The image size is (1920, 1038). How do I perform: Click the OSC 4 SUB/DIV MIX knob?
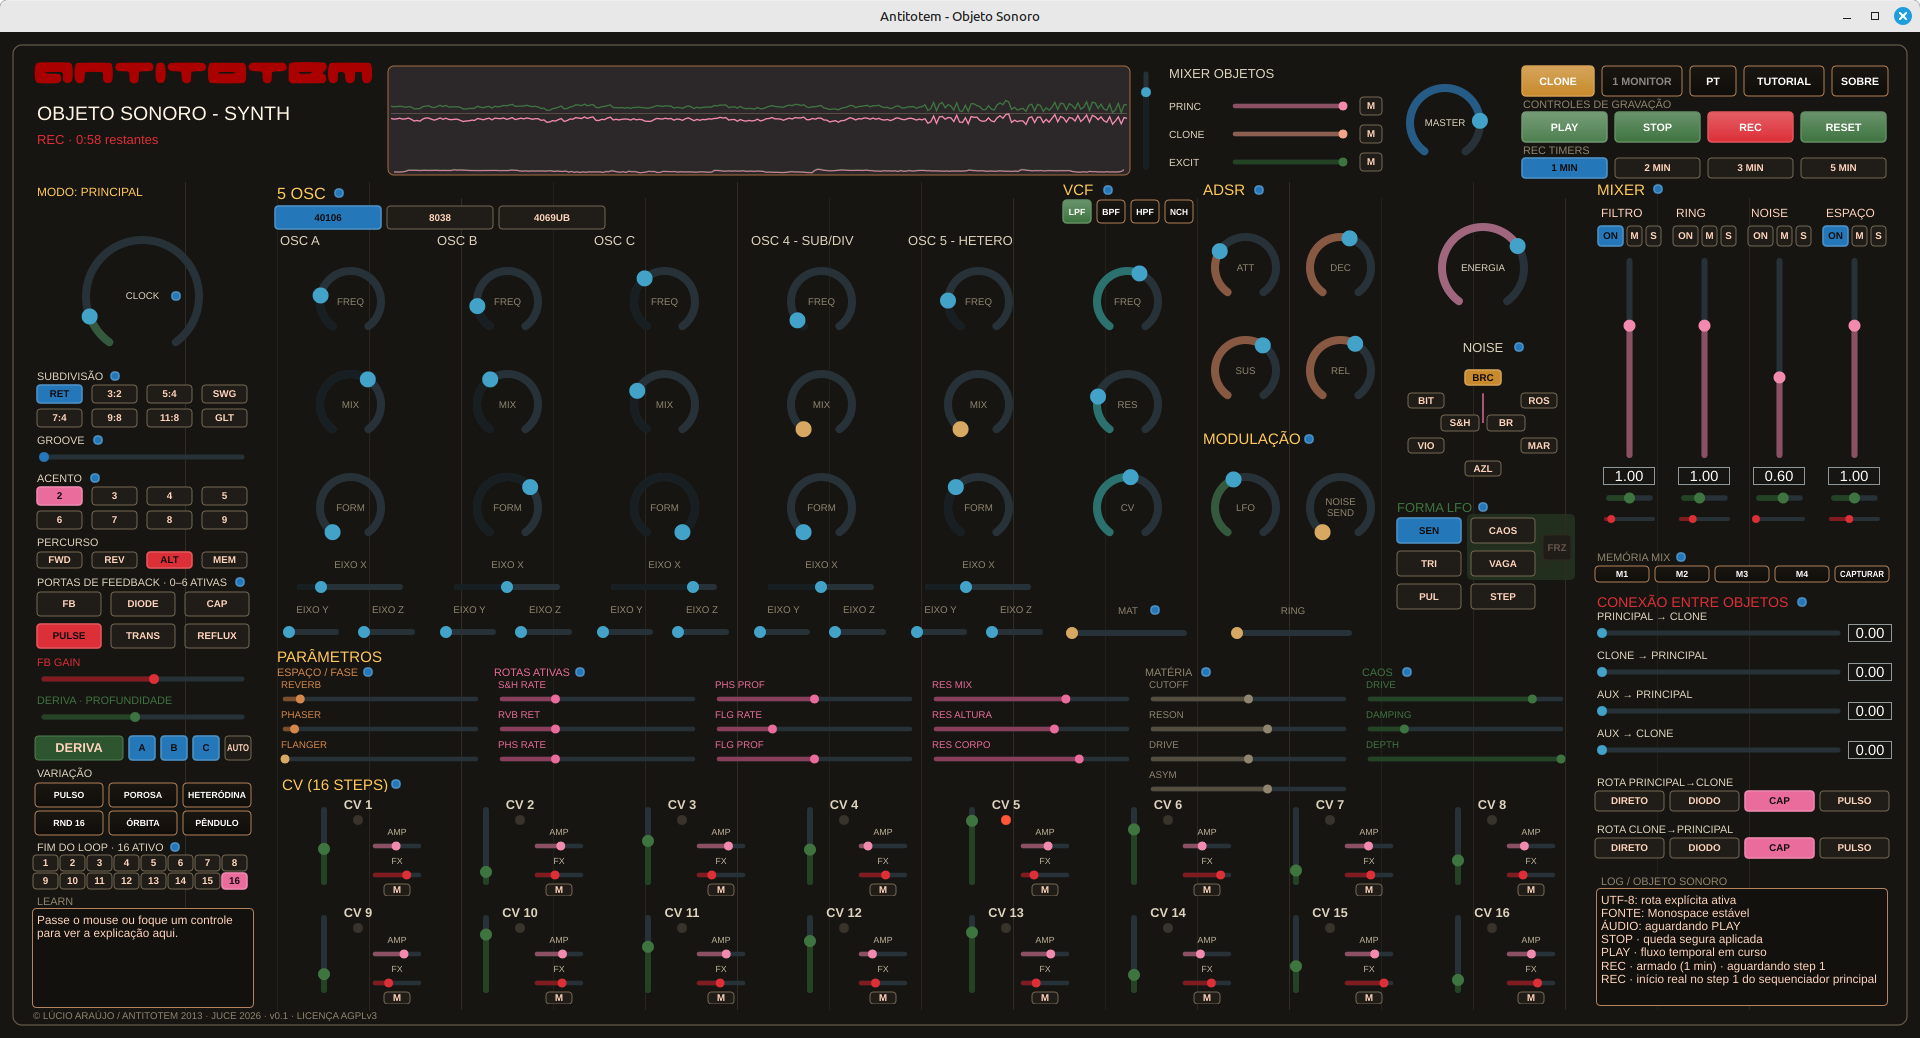click(x=821, y=404)
